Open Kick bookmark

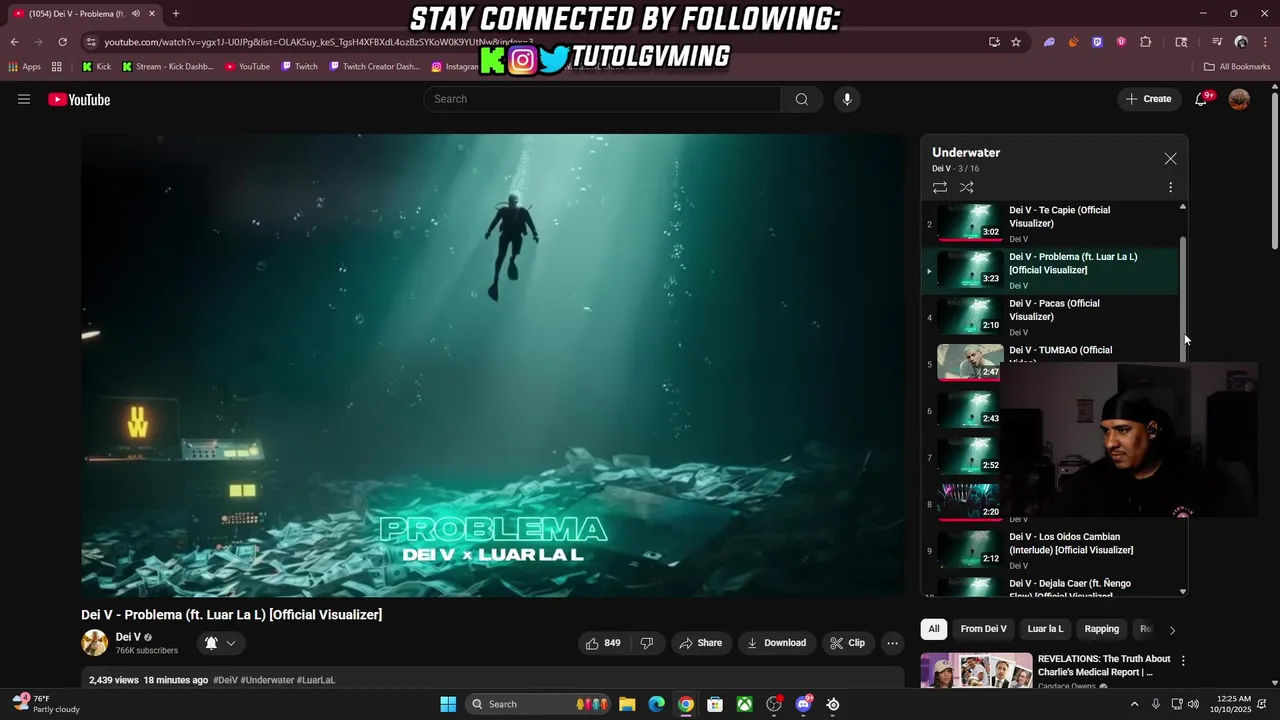pos(96,67)
